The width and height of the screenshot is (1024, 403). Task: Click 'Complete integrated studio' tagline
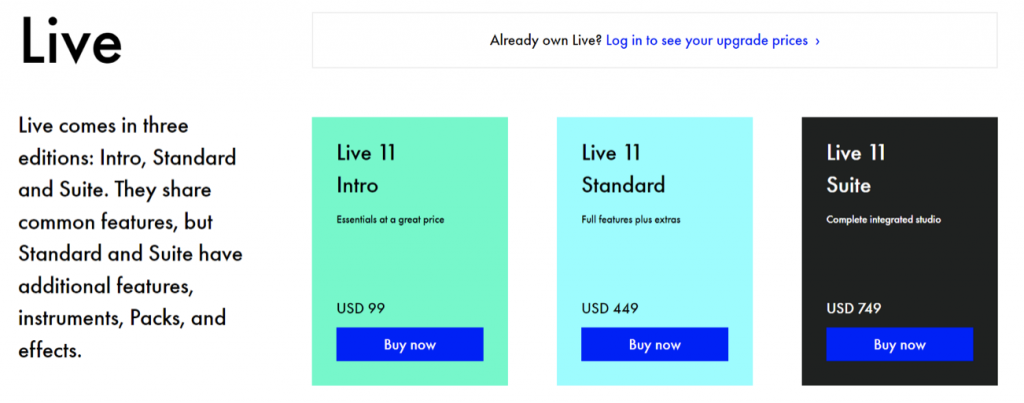[884, 219]
